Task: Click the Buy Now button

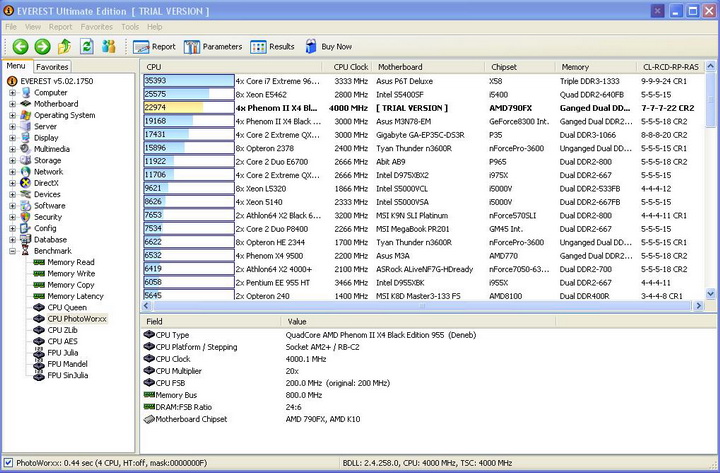Action: coord(328,46)
